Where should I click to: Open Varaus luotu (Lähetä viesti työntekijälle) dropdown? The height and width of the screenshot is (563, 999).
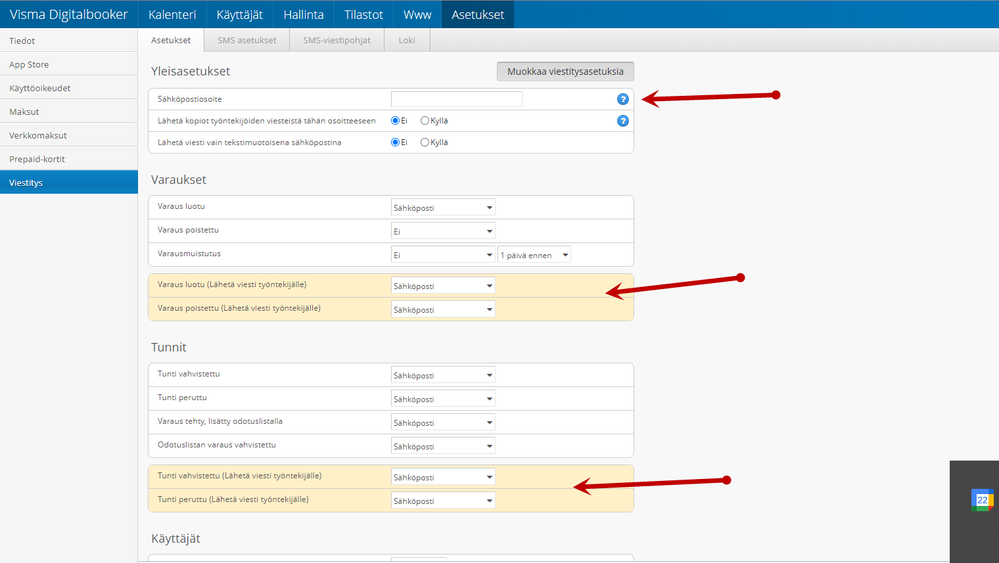click(x=443, y=286)
